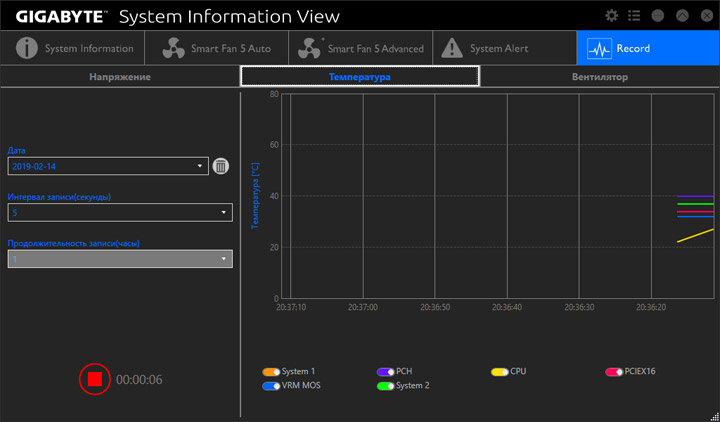The image size is (720, 422).
Task: Select the Record tab
Action: 648,48
